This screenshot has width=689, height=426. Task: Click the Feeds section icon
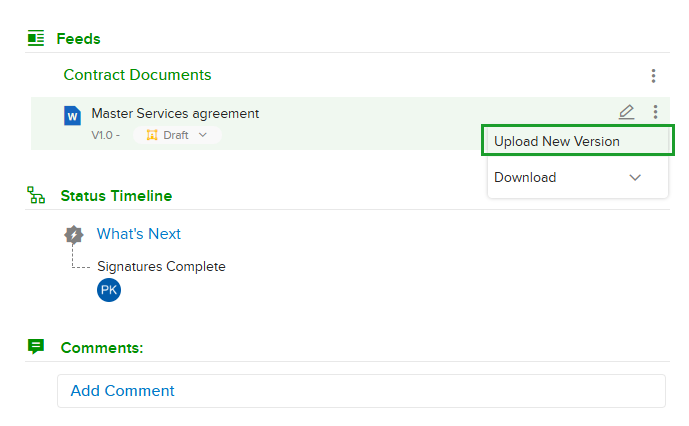point(36,38)
